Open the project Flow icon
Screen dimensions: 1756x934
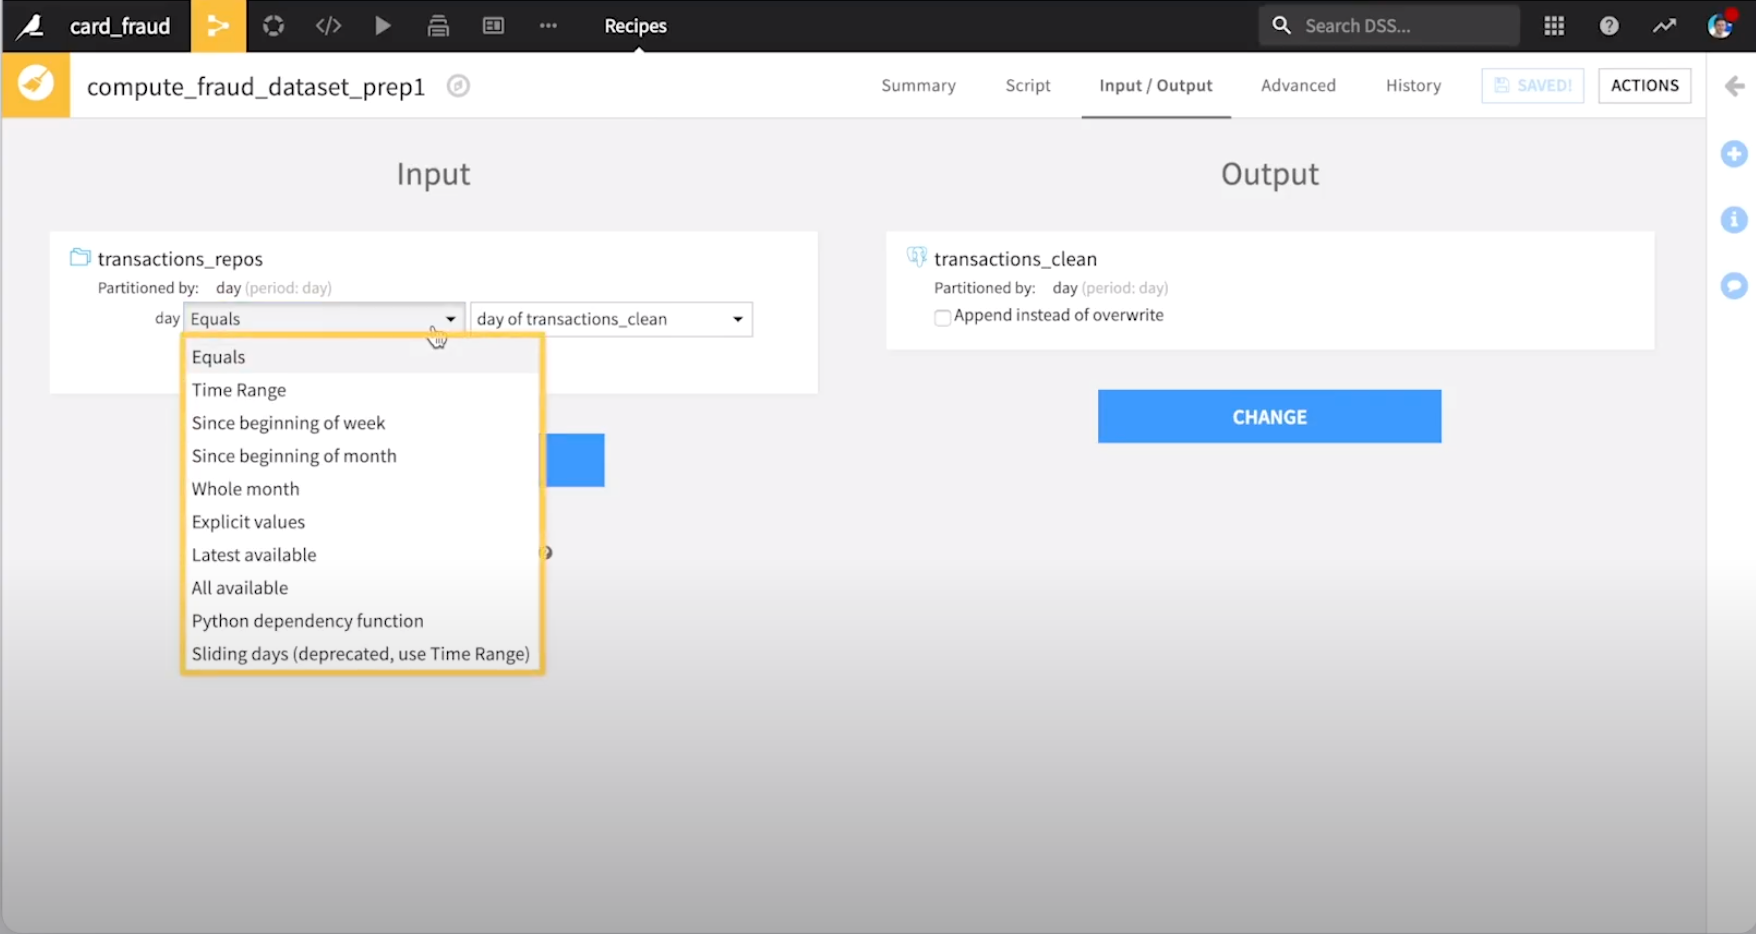click(x=218, y=26)
